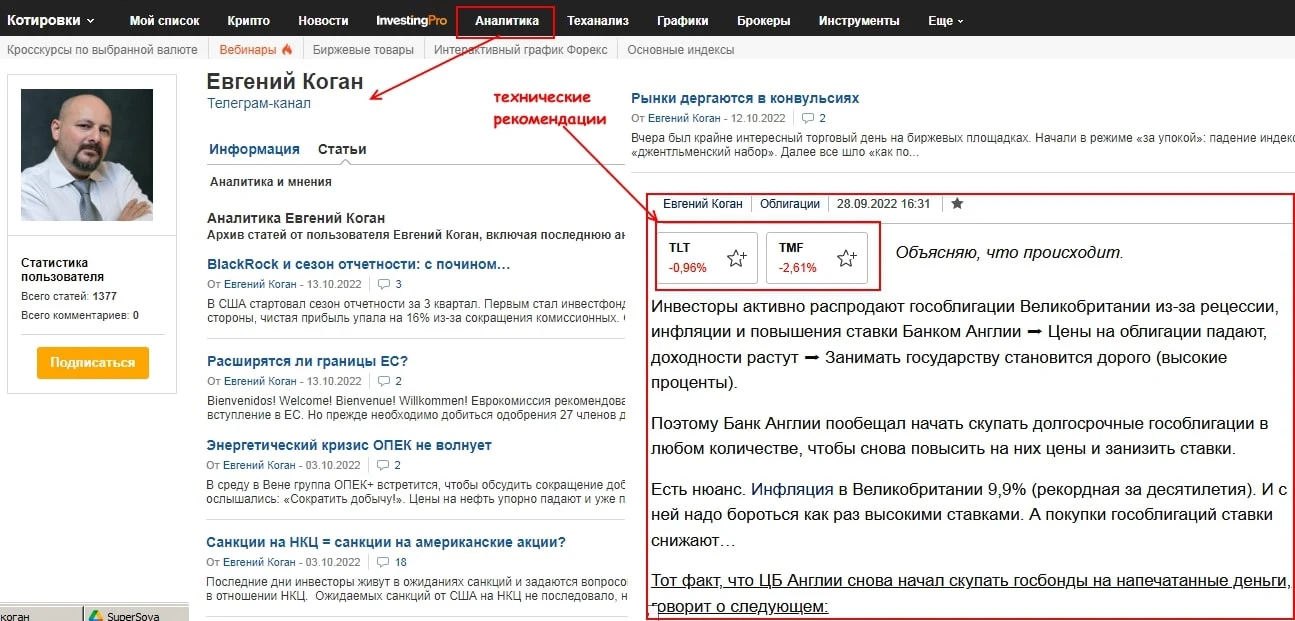Click TLT change value -0,96%
The image size is (1295, 621).
688,268
